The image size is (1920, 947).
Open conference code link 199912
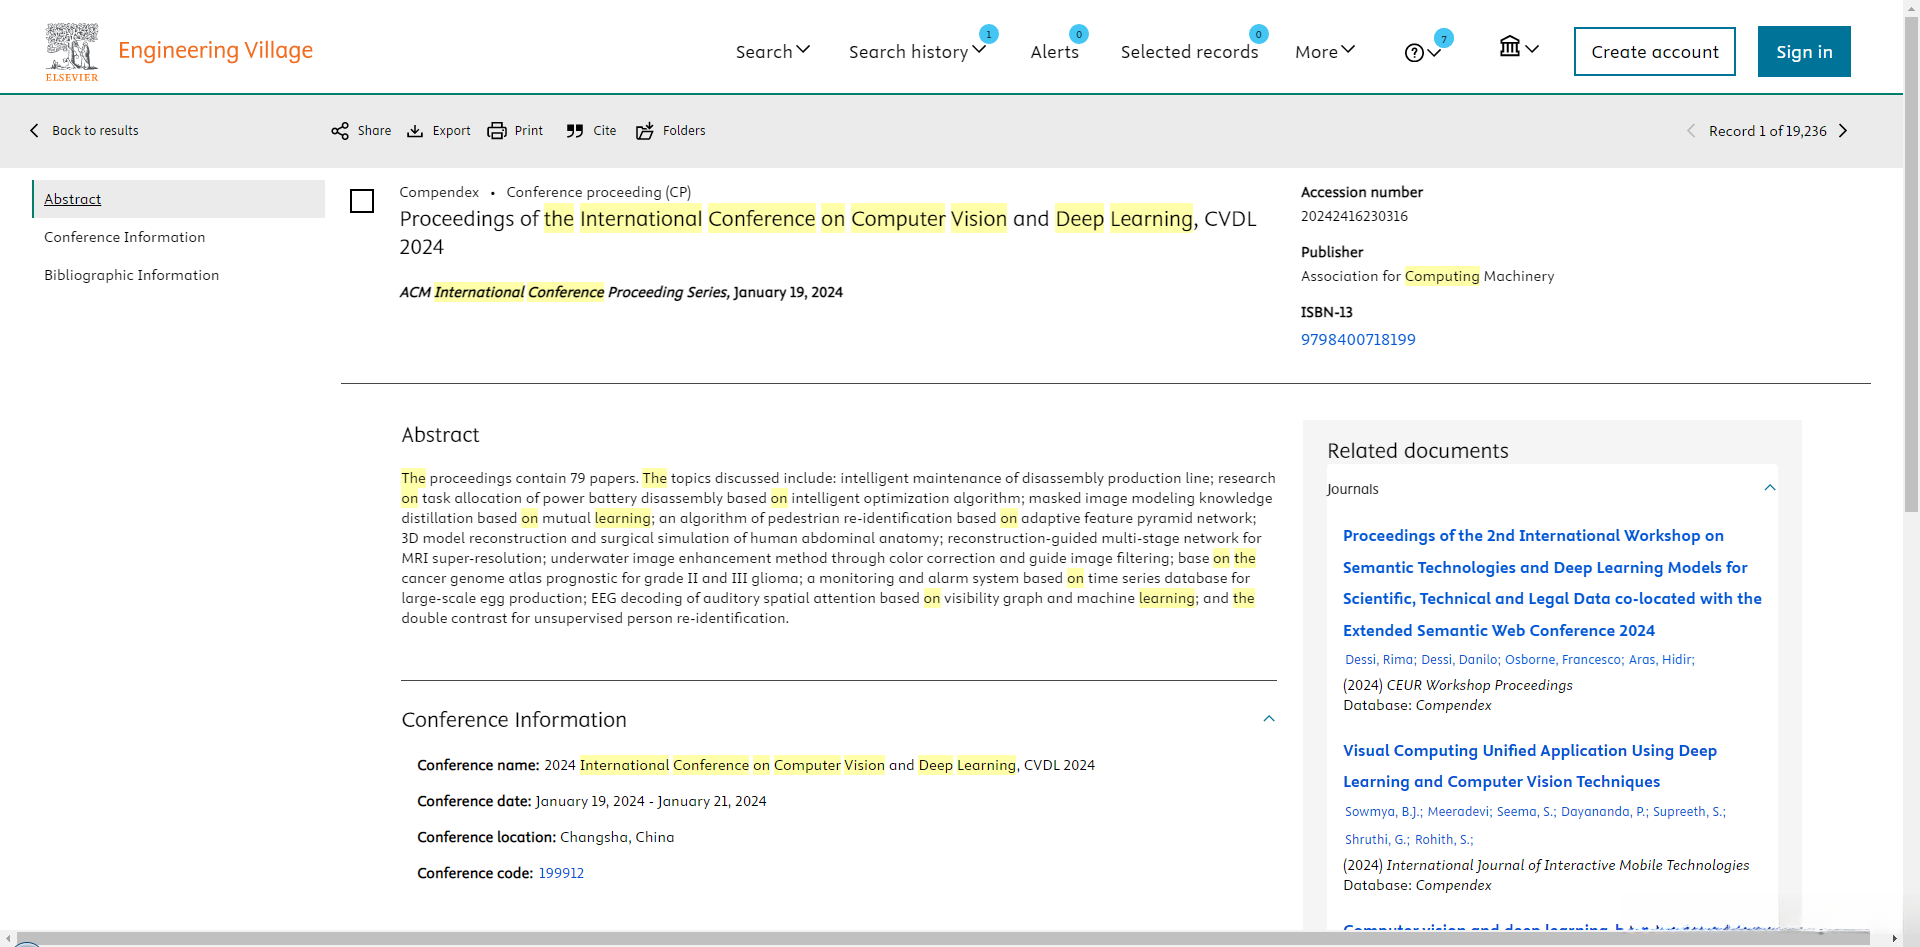pos(561,873)
